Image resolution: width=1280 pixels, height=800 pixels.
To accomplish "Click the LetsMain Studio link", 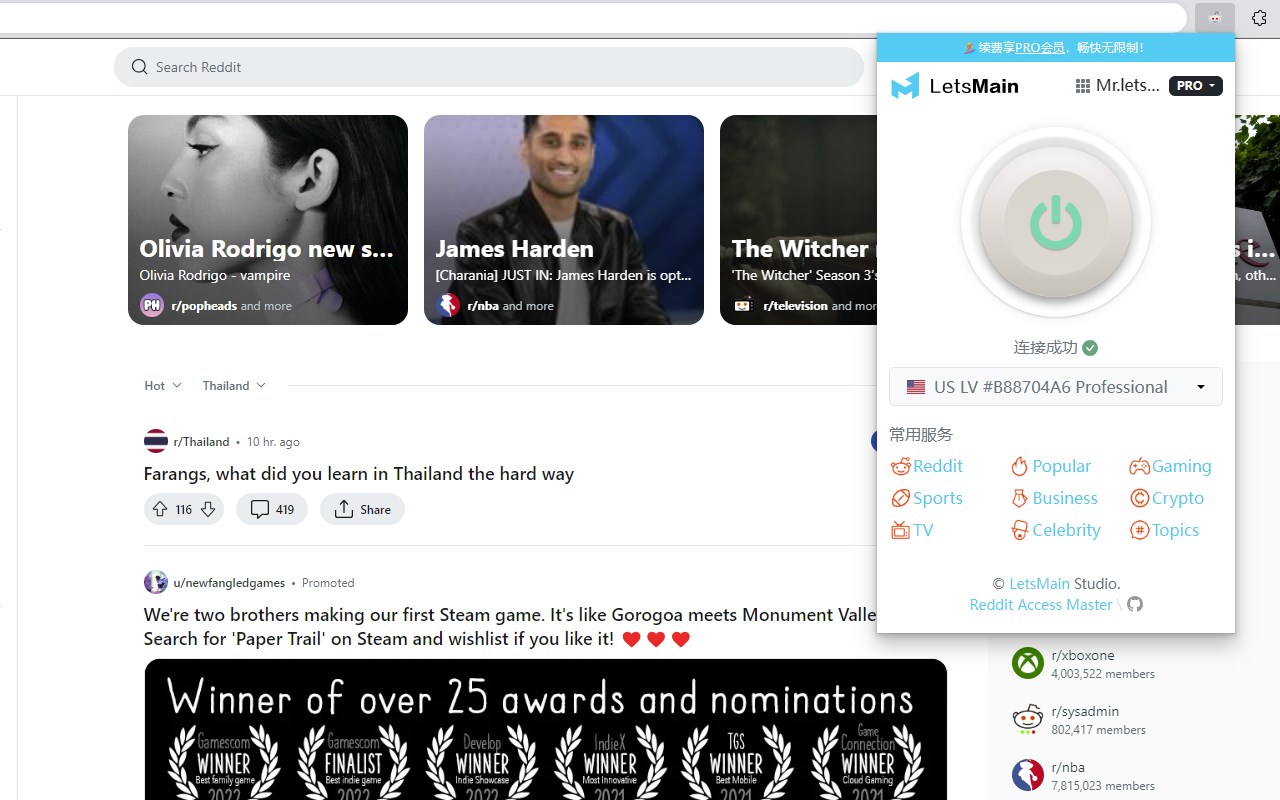I will [x=1039, y=583].
